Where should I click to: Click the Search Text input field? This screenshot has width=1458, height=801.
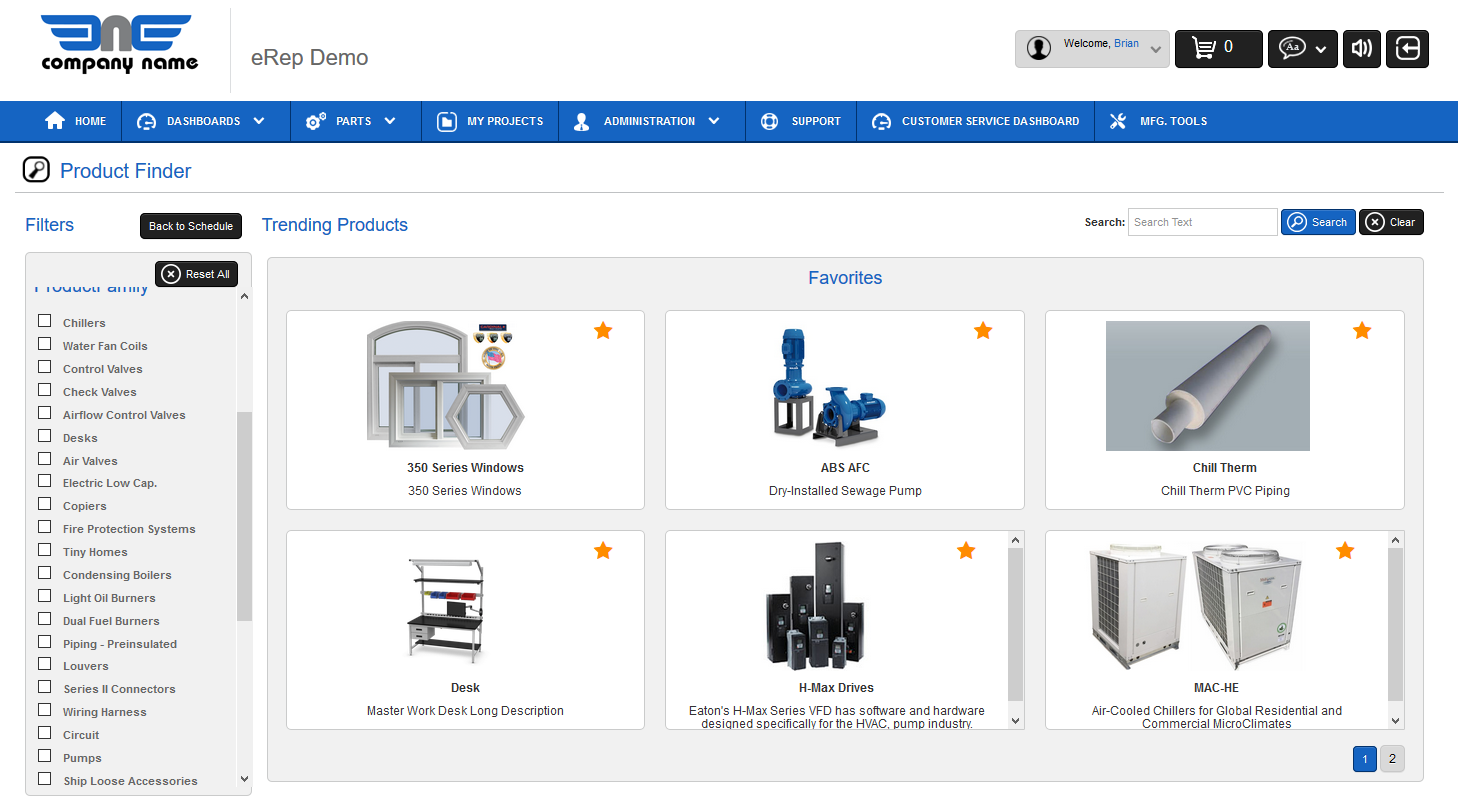point(1202,222)
